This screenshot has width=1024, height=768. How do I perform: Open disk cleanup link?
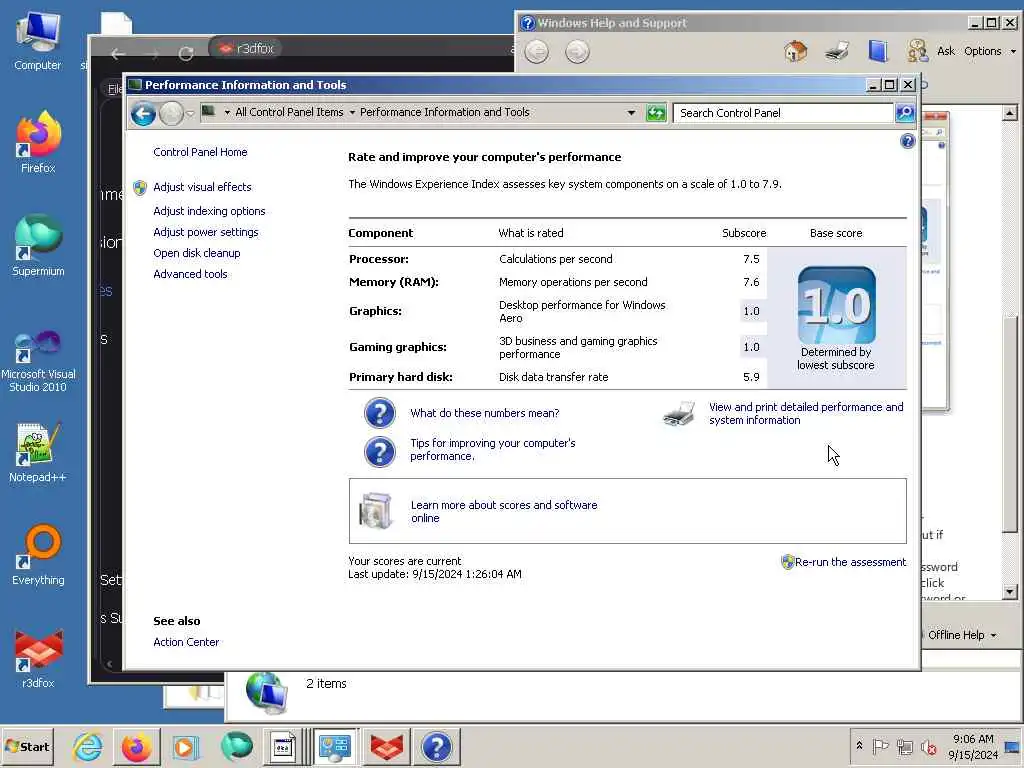197,253
